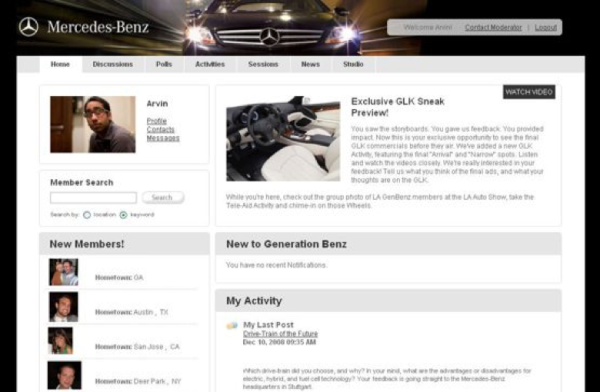600x392 pixels.
Task: Click the Hometown: San Jose, CA text
Action: 137,347
